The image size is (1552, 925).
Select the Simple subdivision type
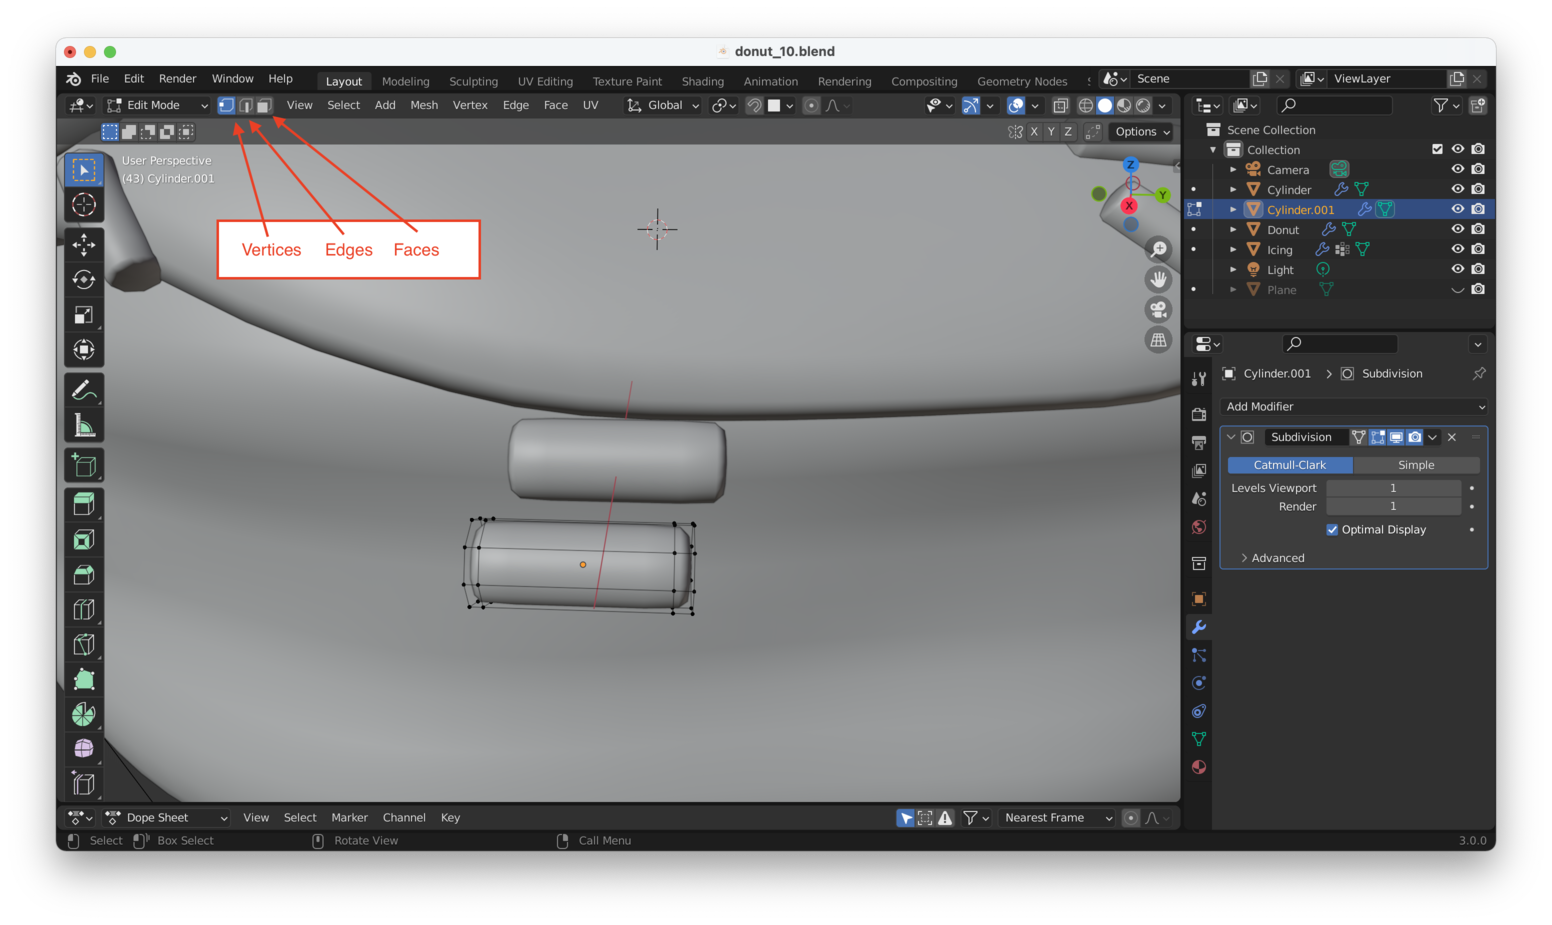1415,465
